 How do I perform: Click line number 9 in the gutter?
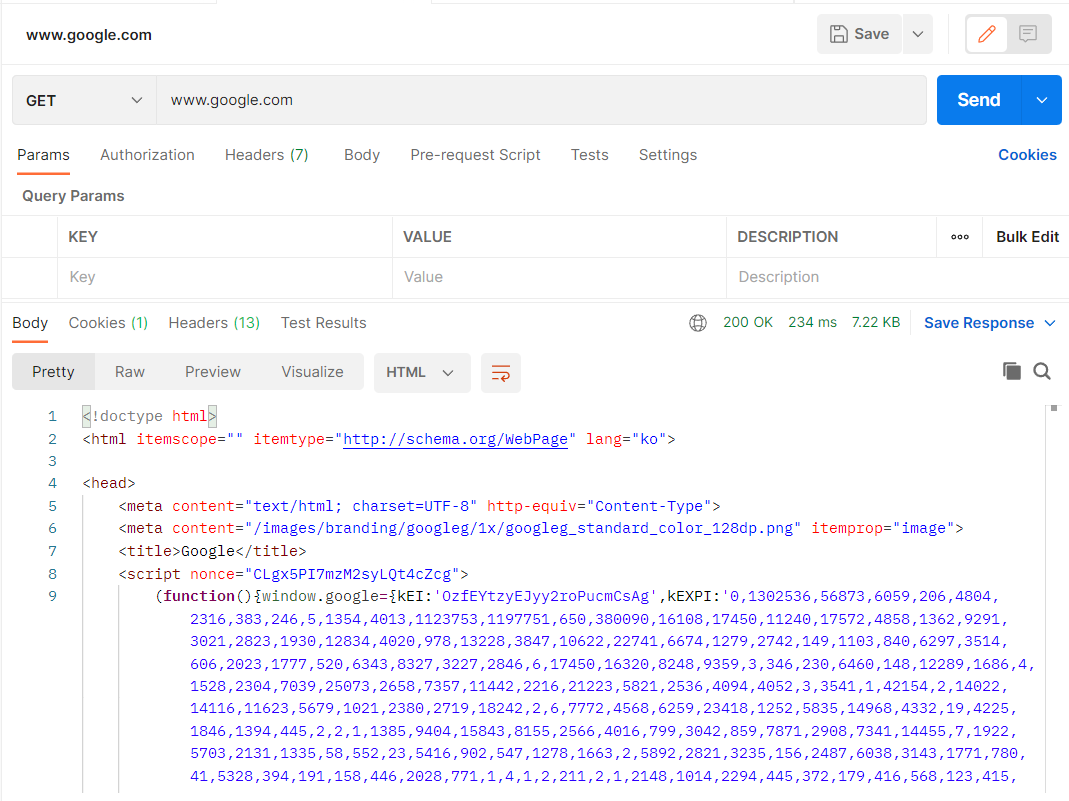pos(52,596)
